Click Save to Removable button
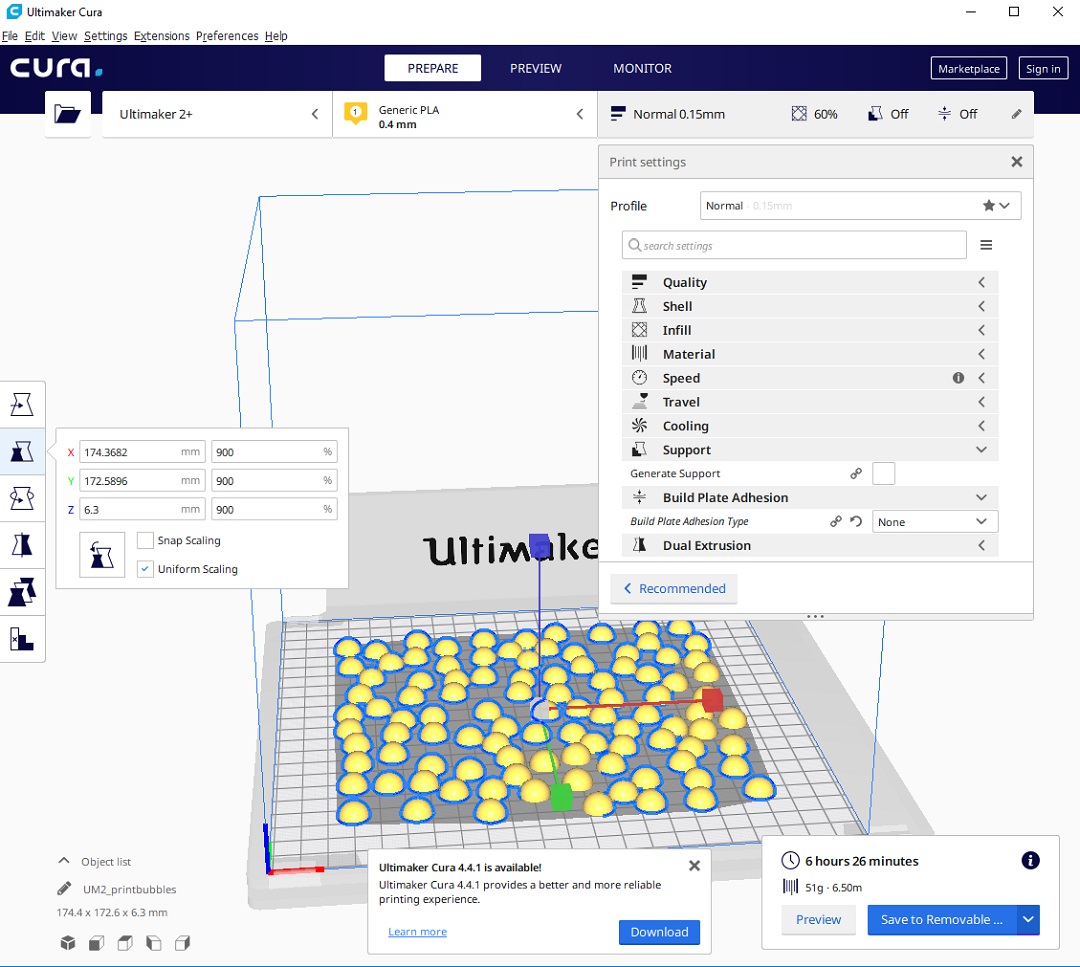1080x967 pixels. (x=942, y=919)
